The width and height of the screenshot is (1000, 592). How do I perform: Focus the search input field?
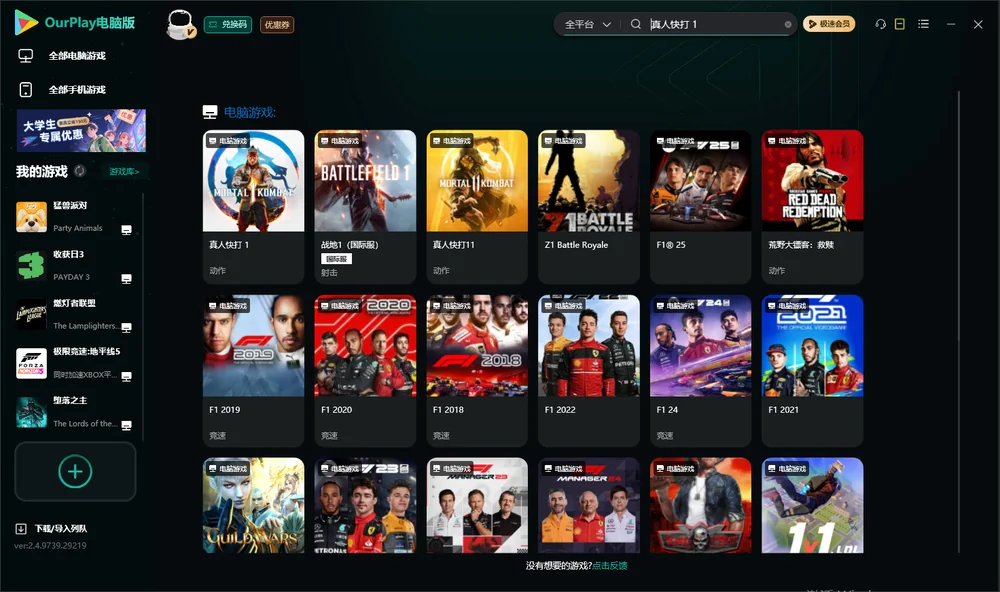pos(714,24)
